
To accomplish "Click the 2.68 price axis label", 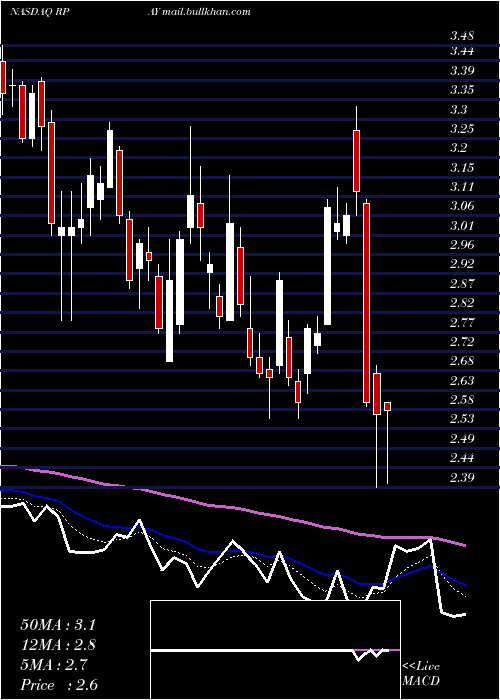I will [x=462, y=361].
